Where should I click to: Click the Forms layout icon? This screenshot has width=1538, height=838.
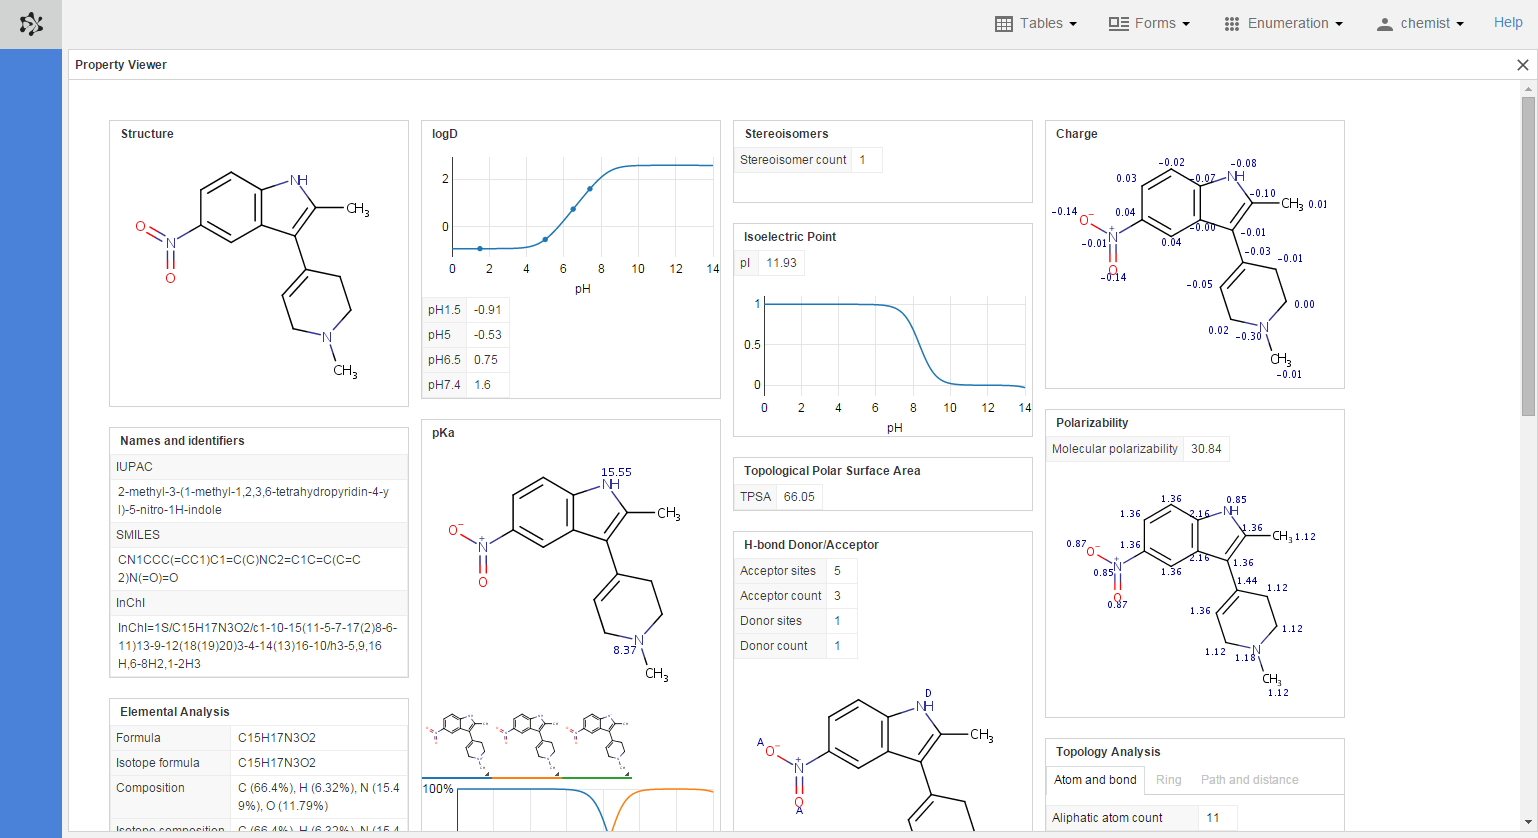click(x=1119, y=24)
